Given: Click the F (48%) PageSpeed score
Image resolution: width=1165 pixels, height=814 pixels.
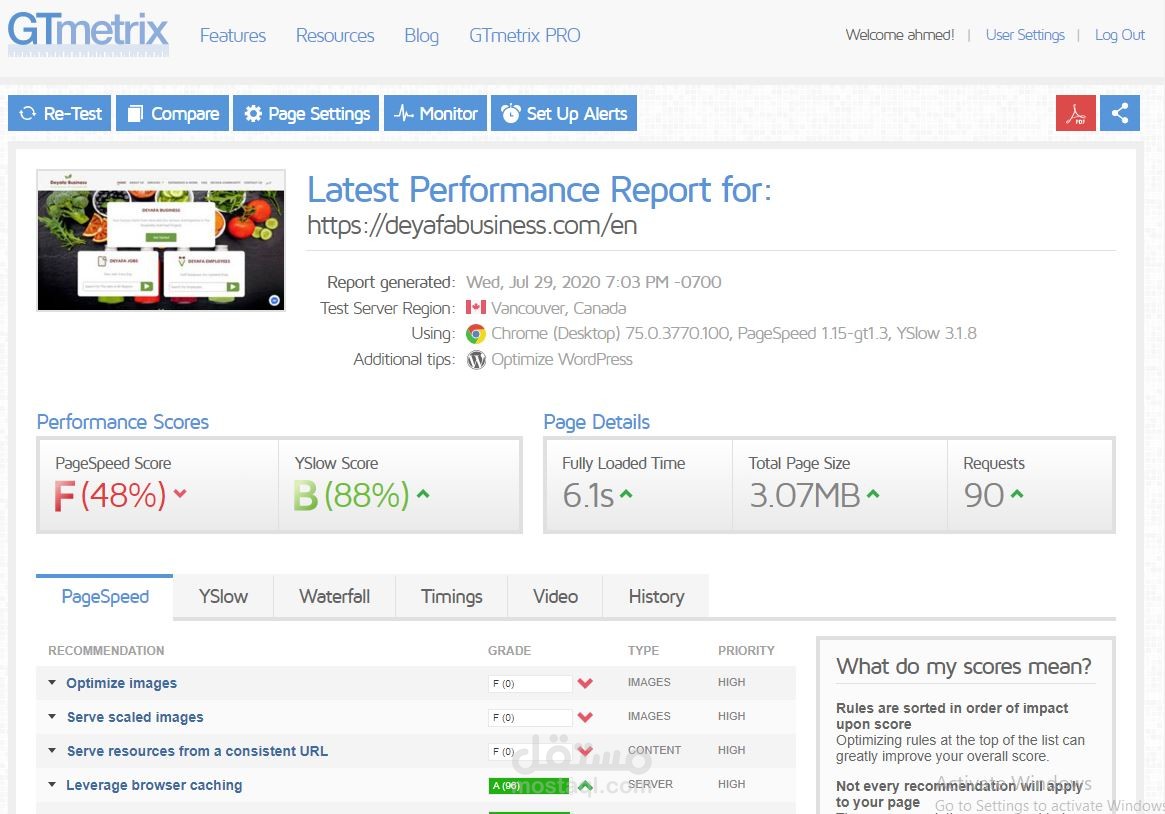Looking at the screenshot, I should click(x=110, y=495).
